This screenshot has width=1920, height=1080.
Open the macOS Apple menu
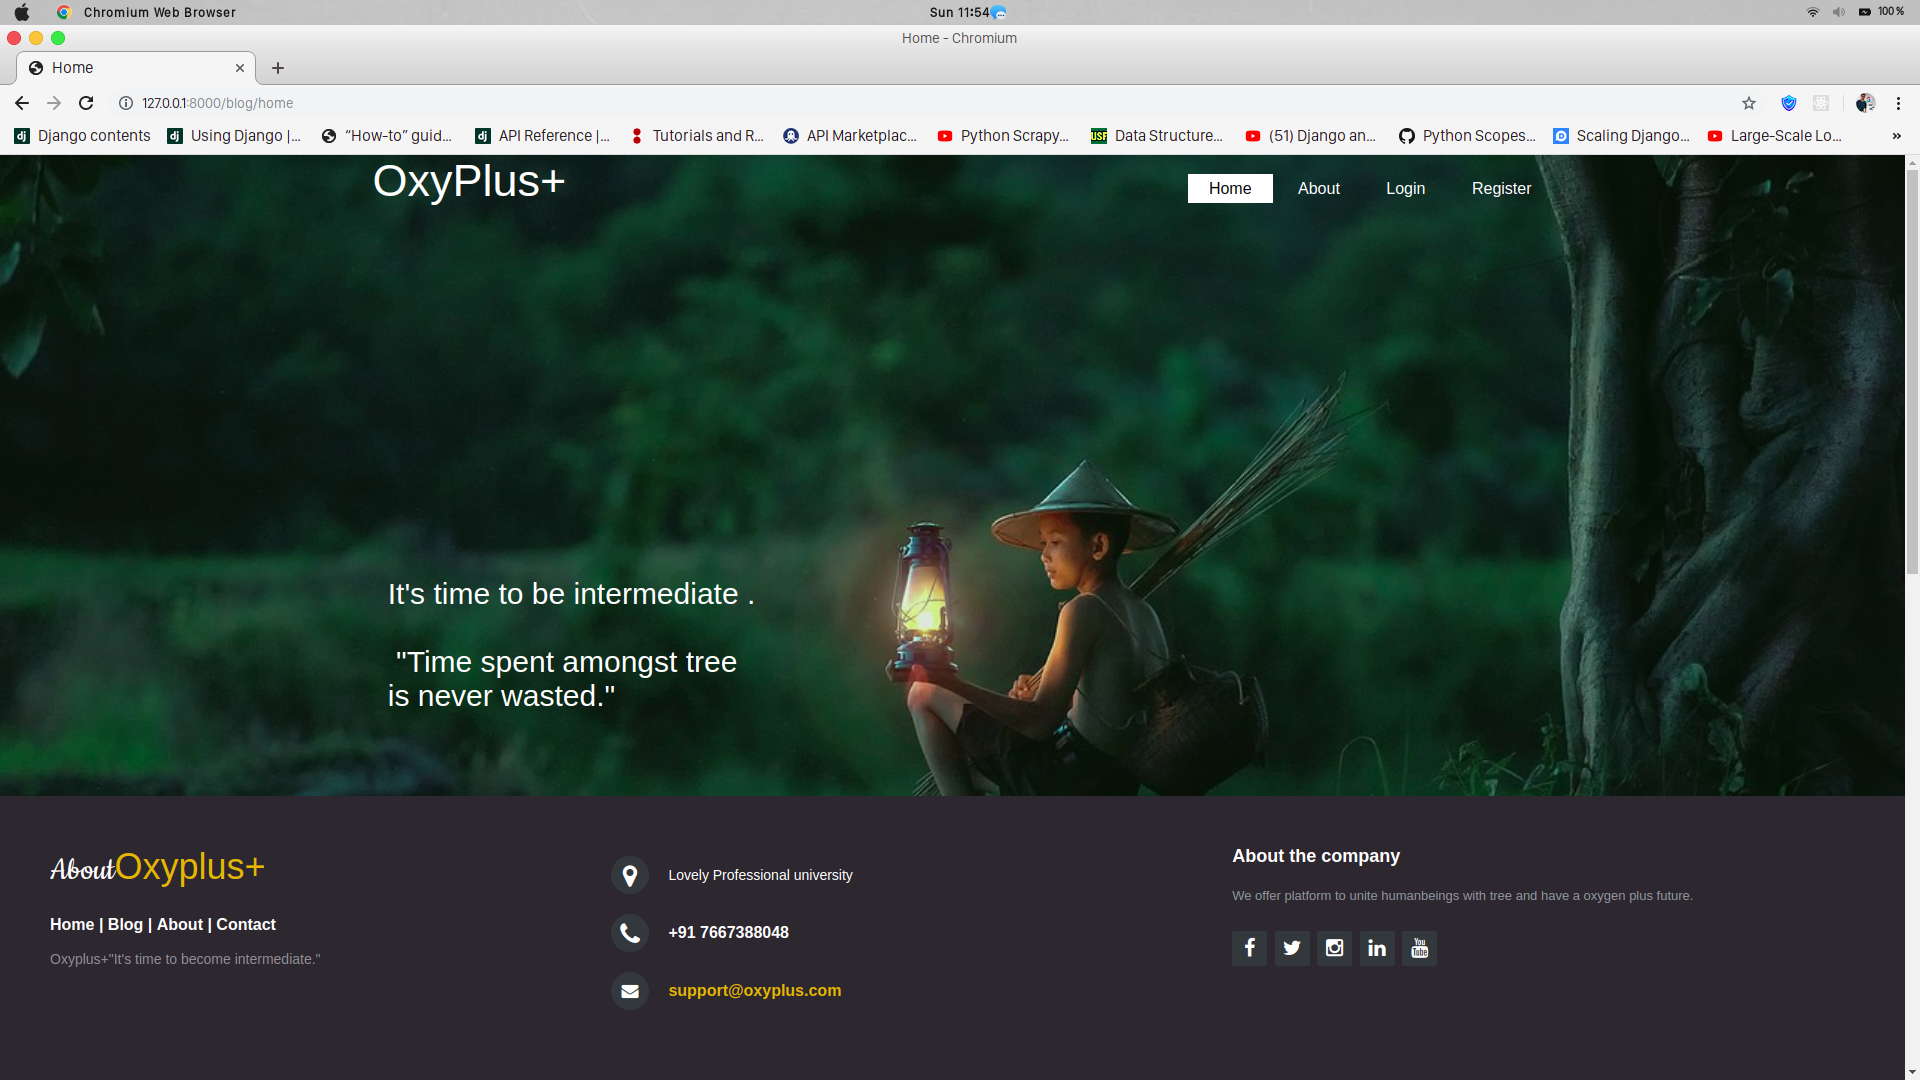tap(22, 12)
